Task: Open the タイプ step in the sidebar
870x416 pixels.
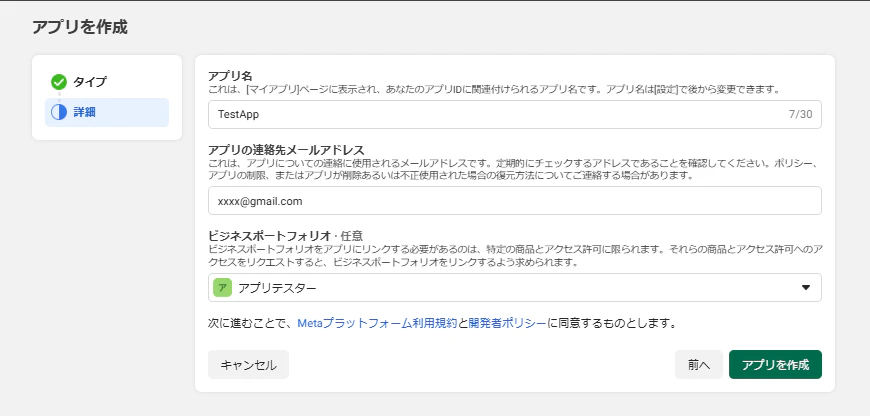Action: tap(107, 82)
